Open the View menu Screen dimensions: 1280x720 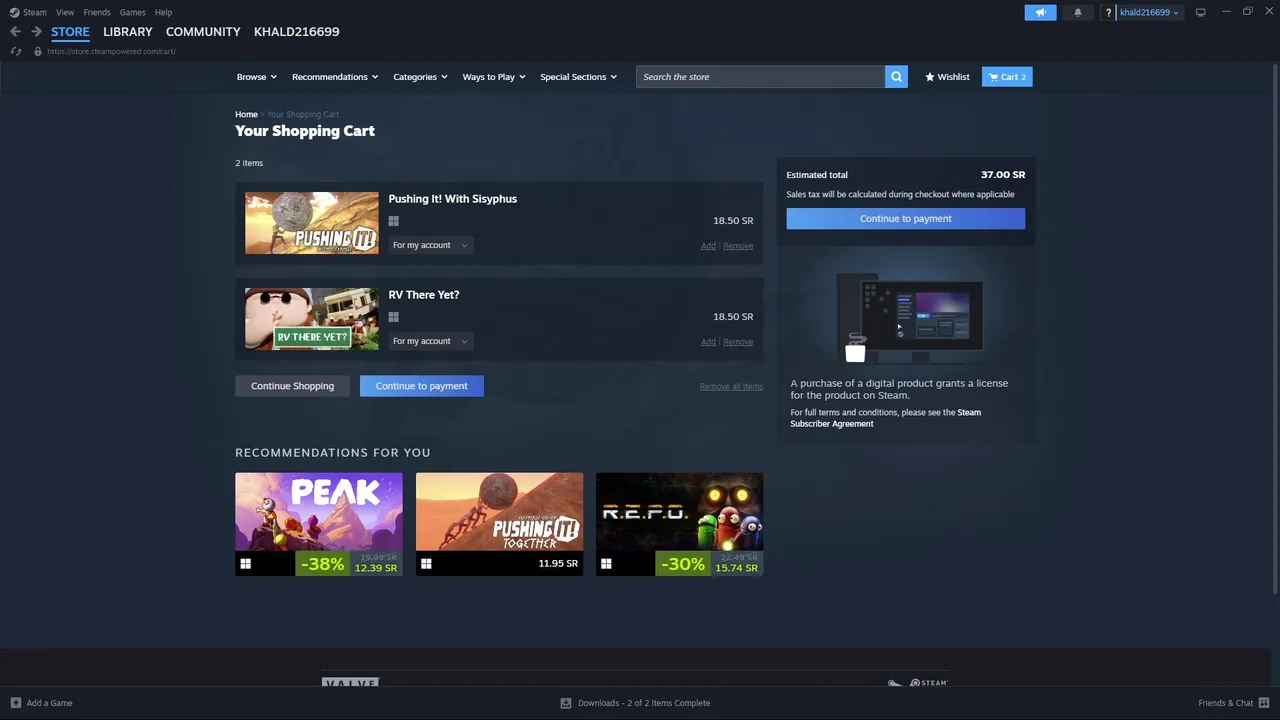coord(65,12)
